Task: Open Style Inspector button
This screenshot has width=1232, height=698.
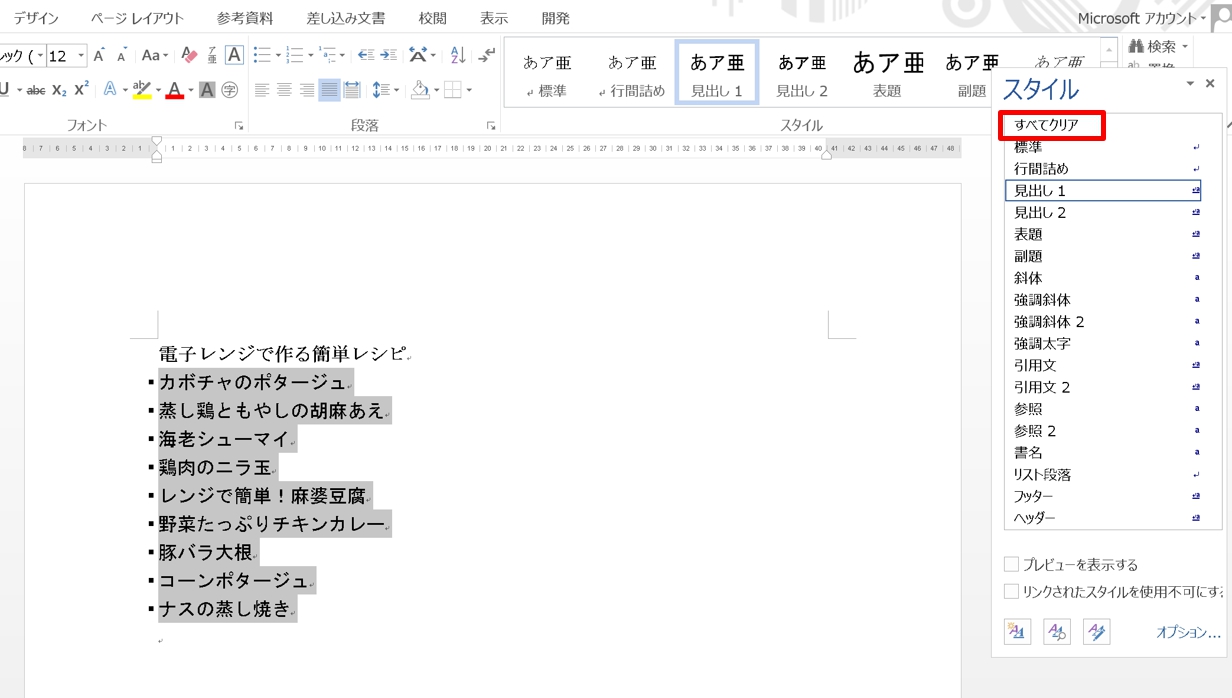Action: click(x=1057, y=631)
